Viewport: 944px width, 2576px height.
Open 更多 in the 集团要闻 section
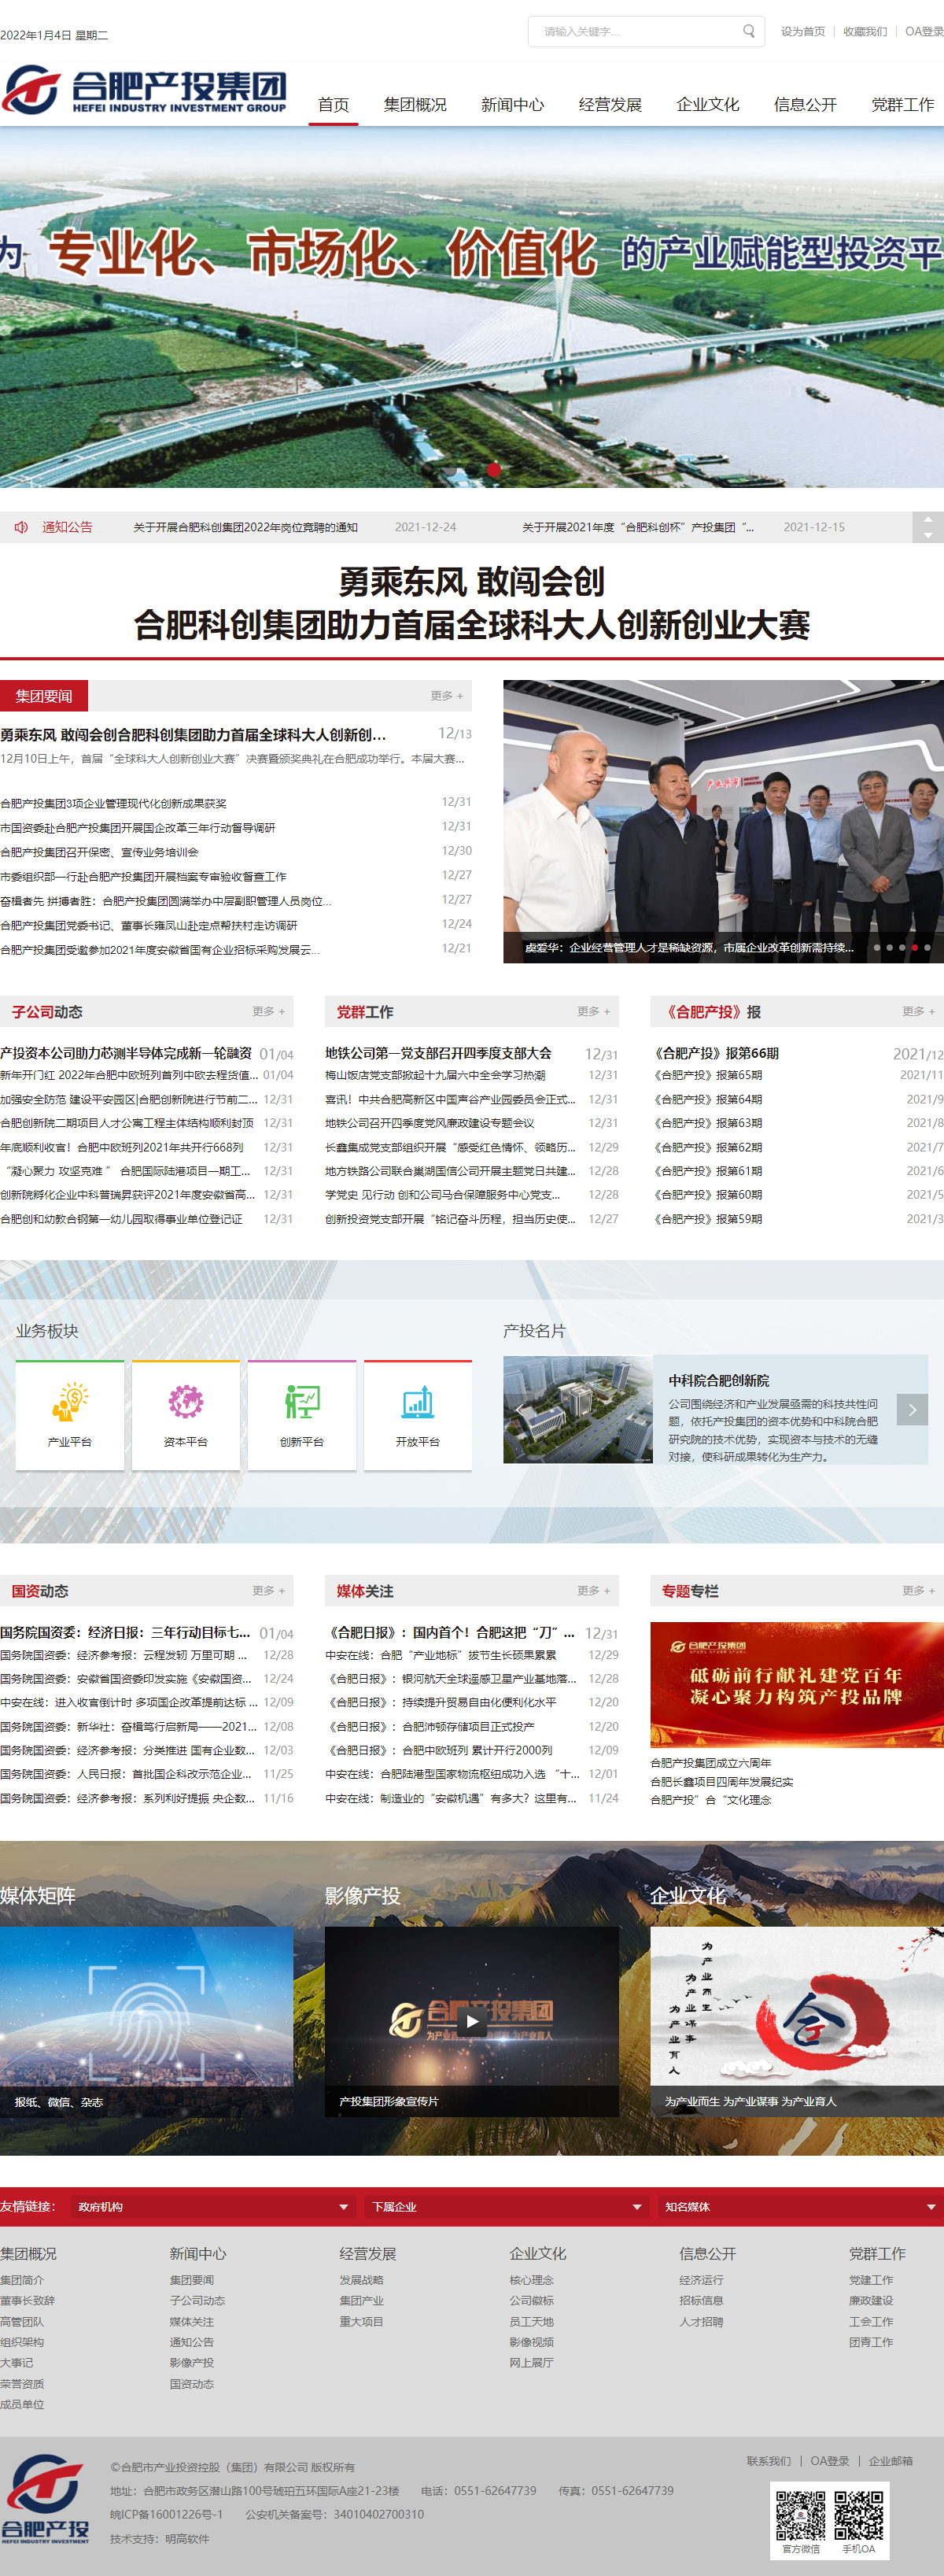coord(447,696)
